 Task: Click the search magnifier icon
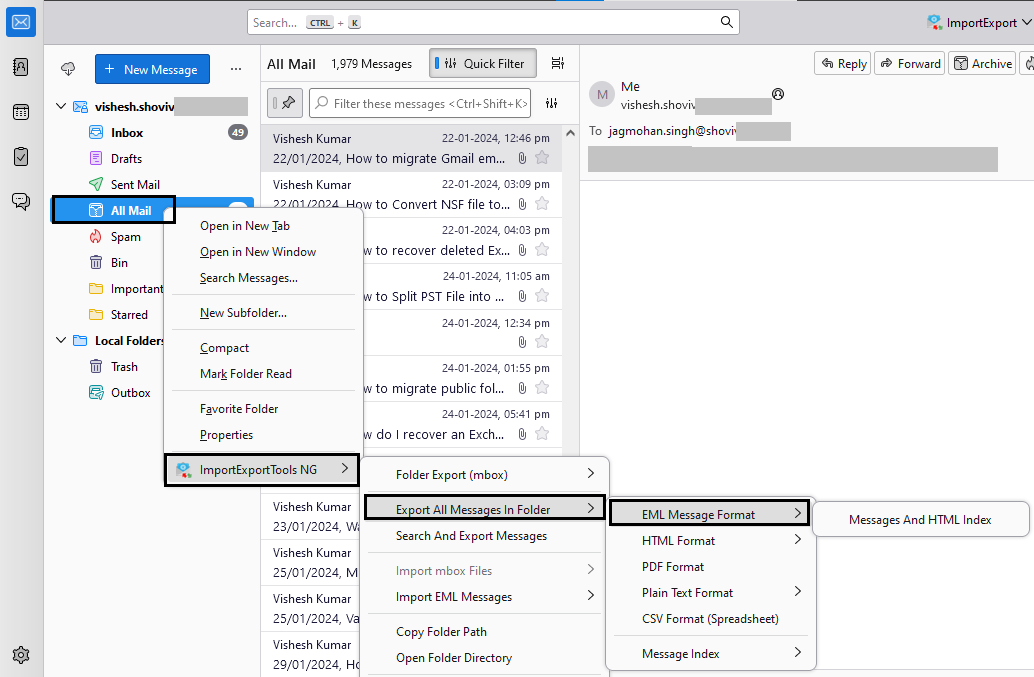(726, 22)
